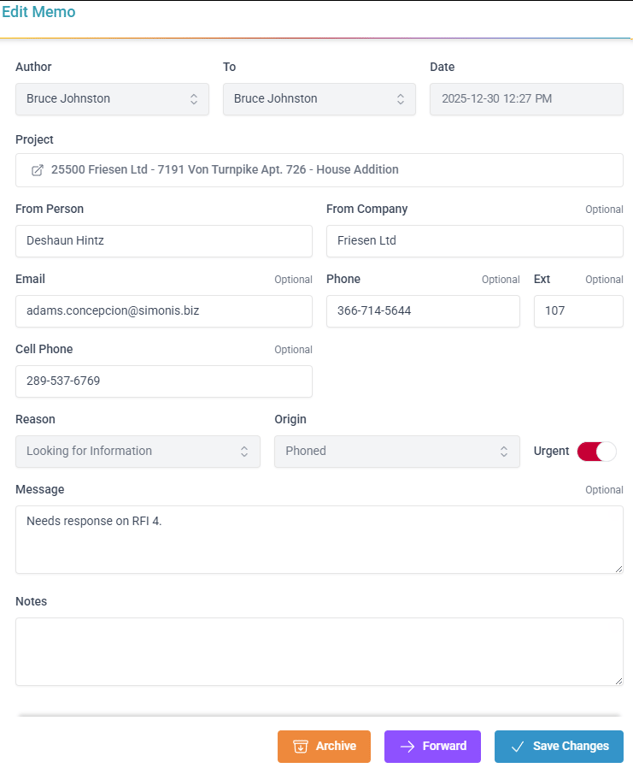Edit the From Person field
Screen dimensions: 633x768
tap(164, 241)
